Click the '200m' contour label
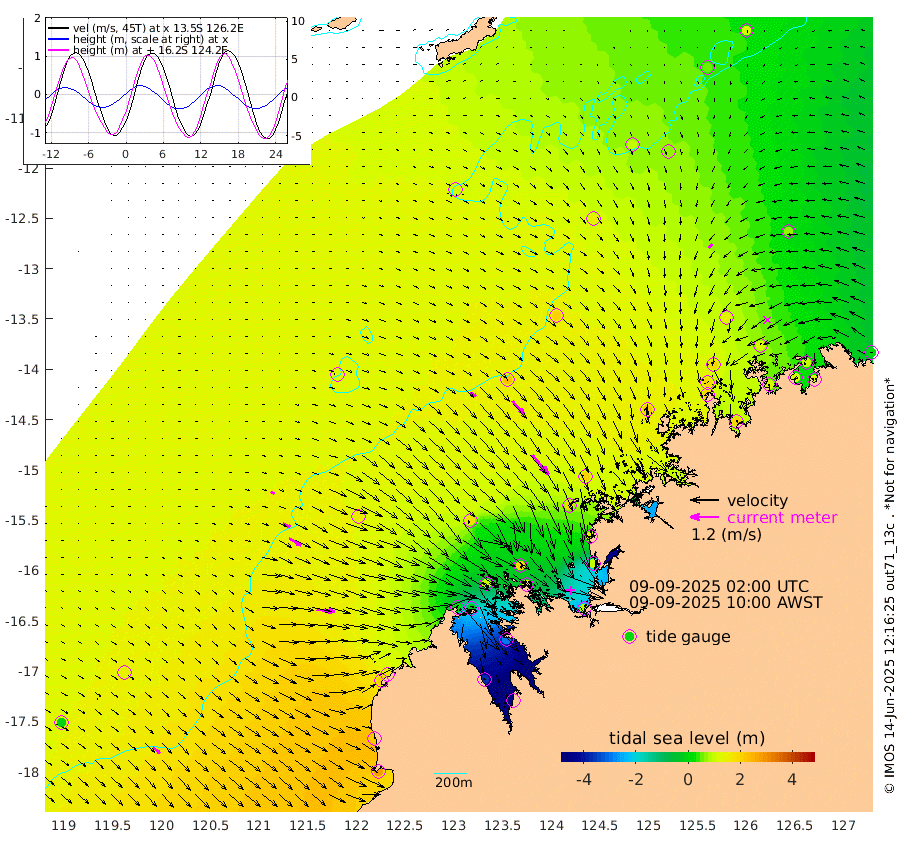The image size is (900, 846). pyautogui.click(x=453, y=782)
